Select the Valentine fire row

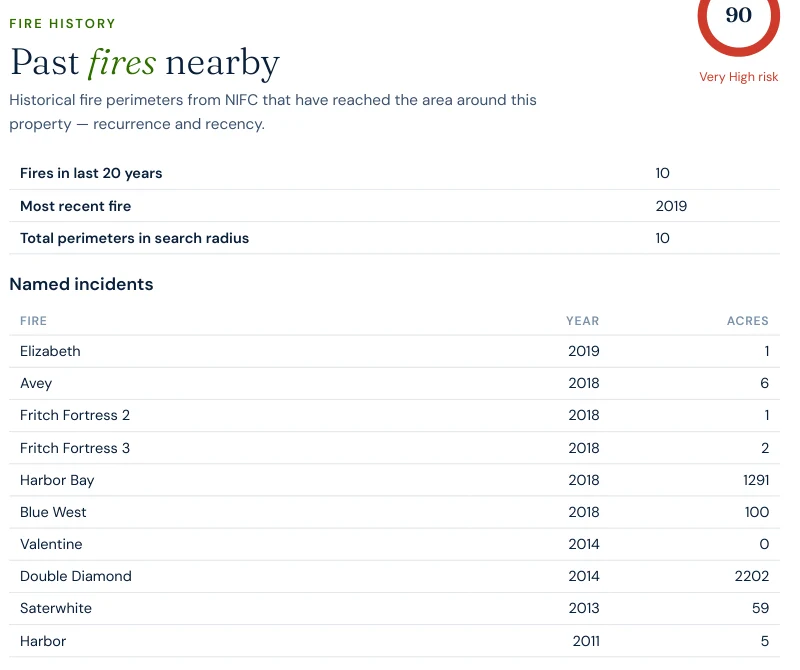coord(394,544)
